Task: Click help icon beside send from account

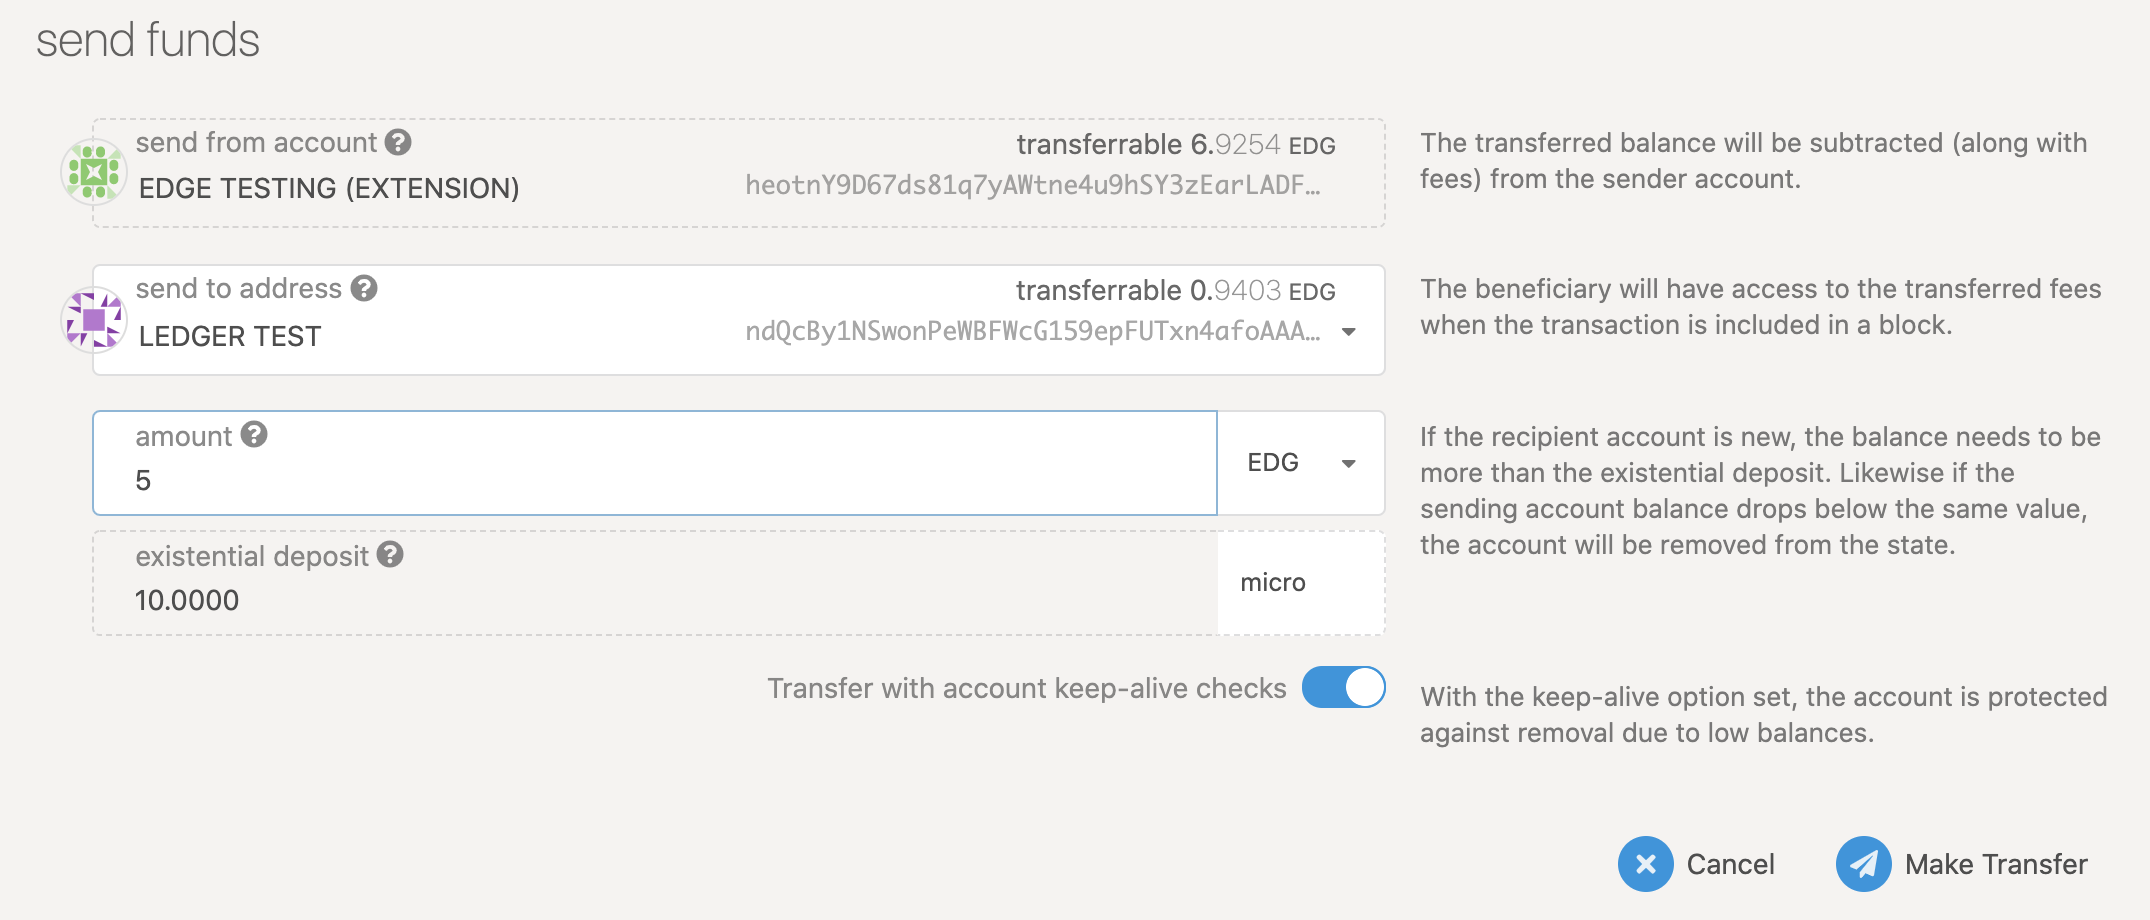Action: [398, 143]
